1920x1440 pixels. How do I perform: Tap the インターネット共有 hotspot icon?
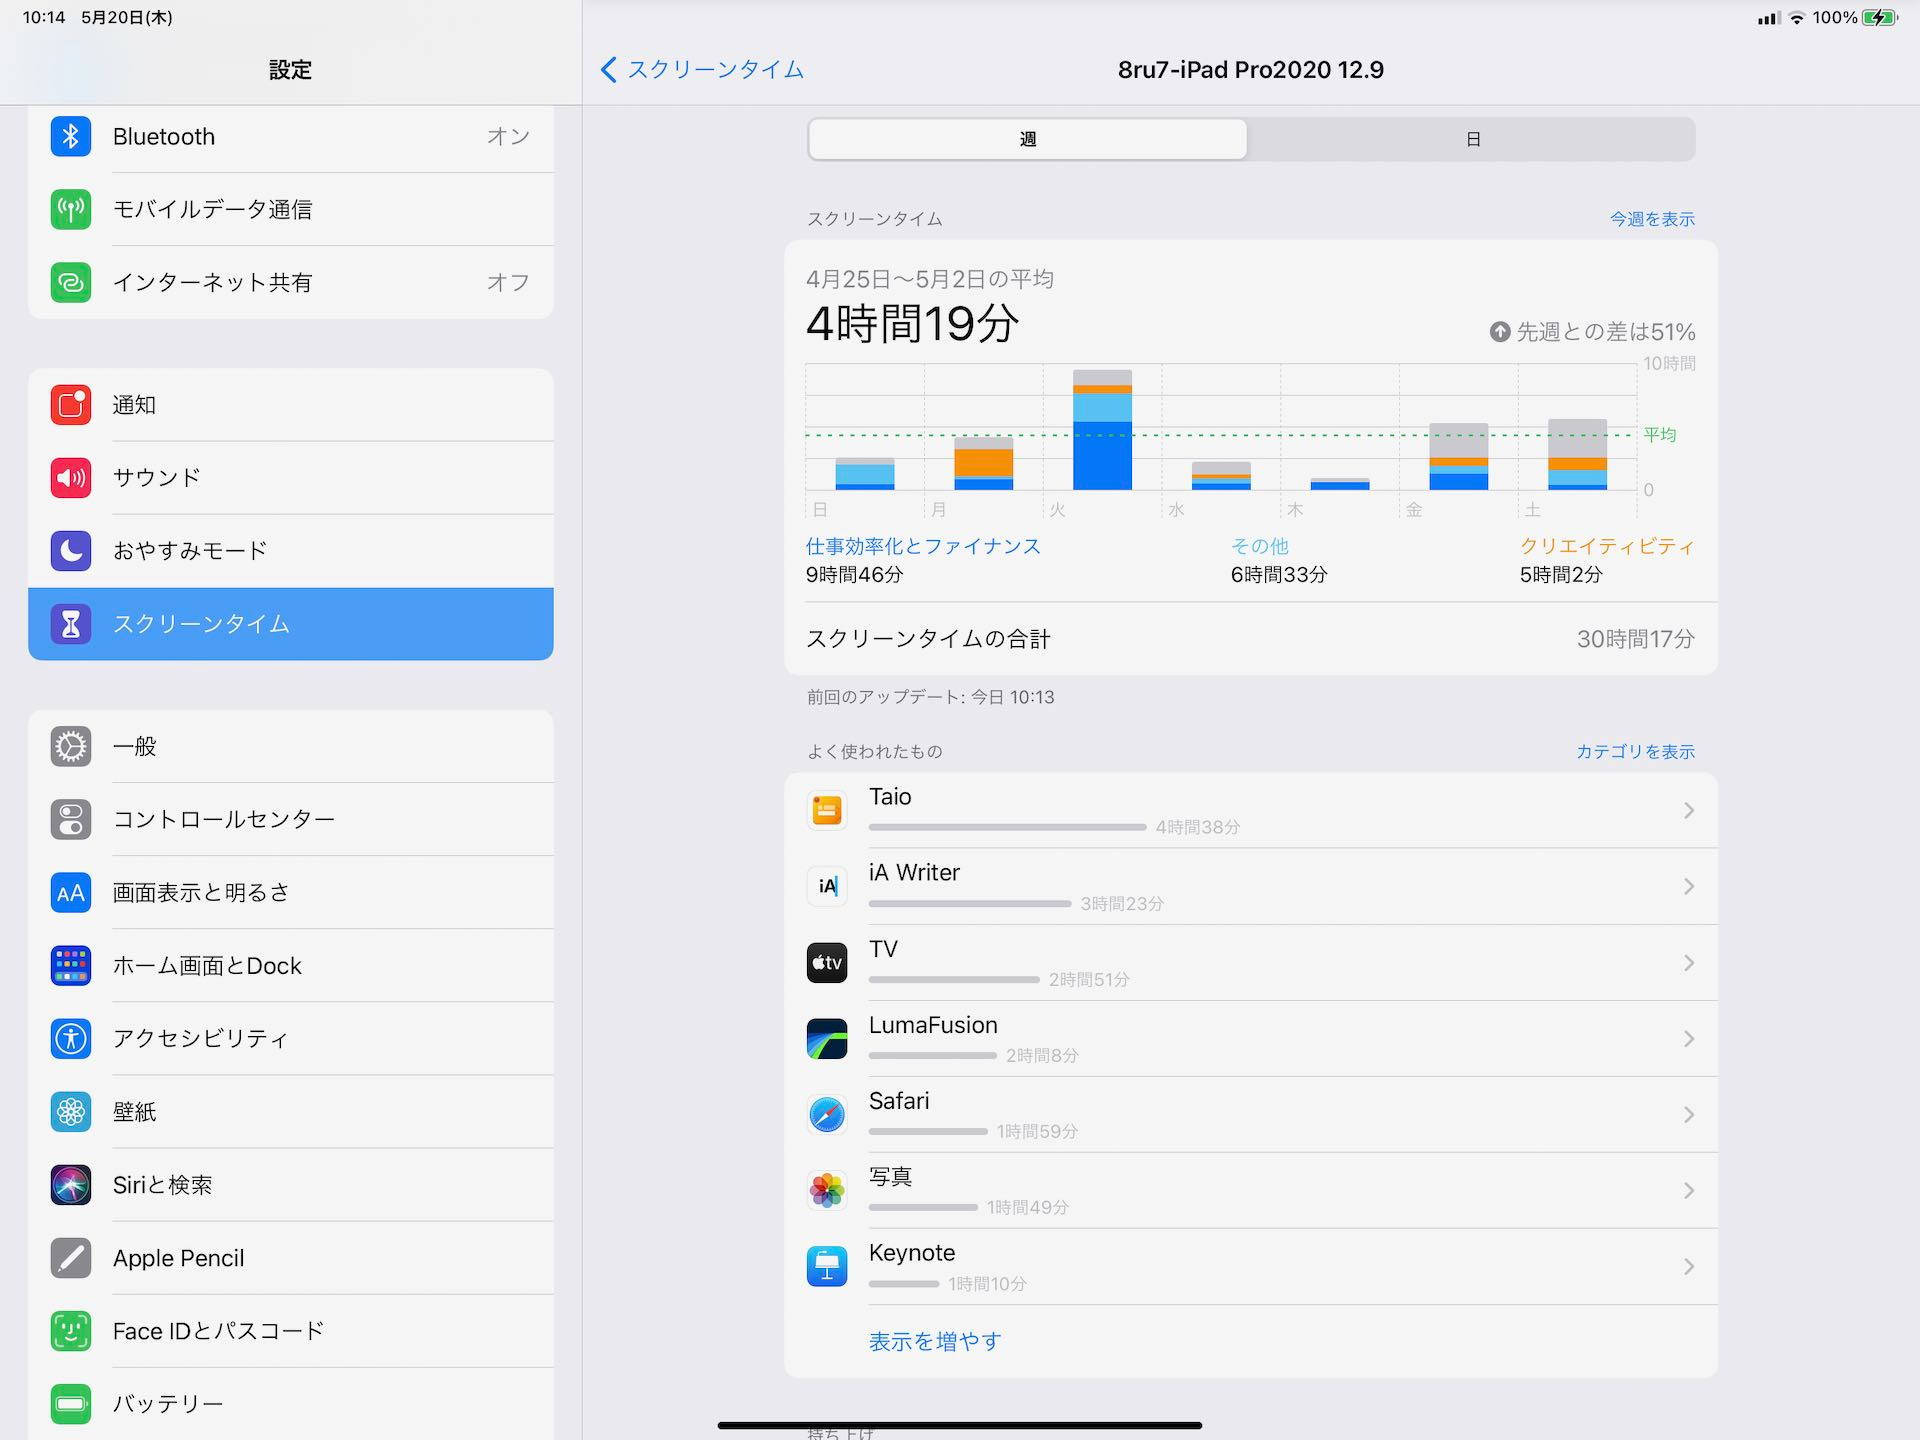[71, 282]
